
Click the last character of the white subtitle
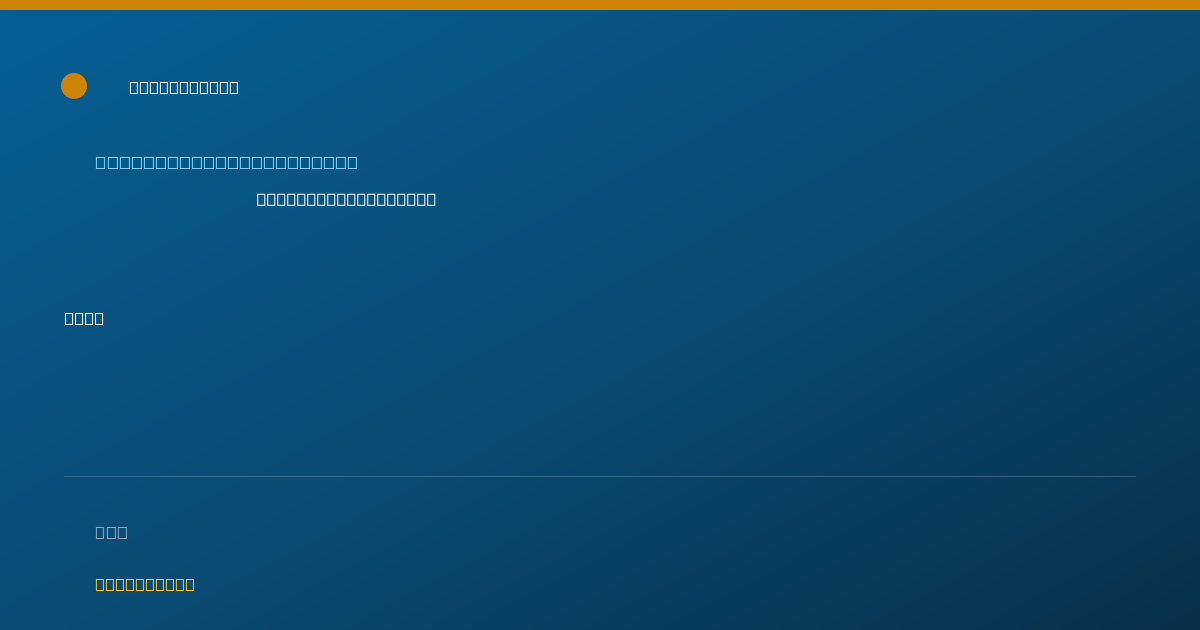[431, 199]
